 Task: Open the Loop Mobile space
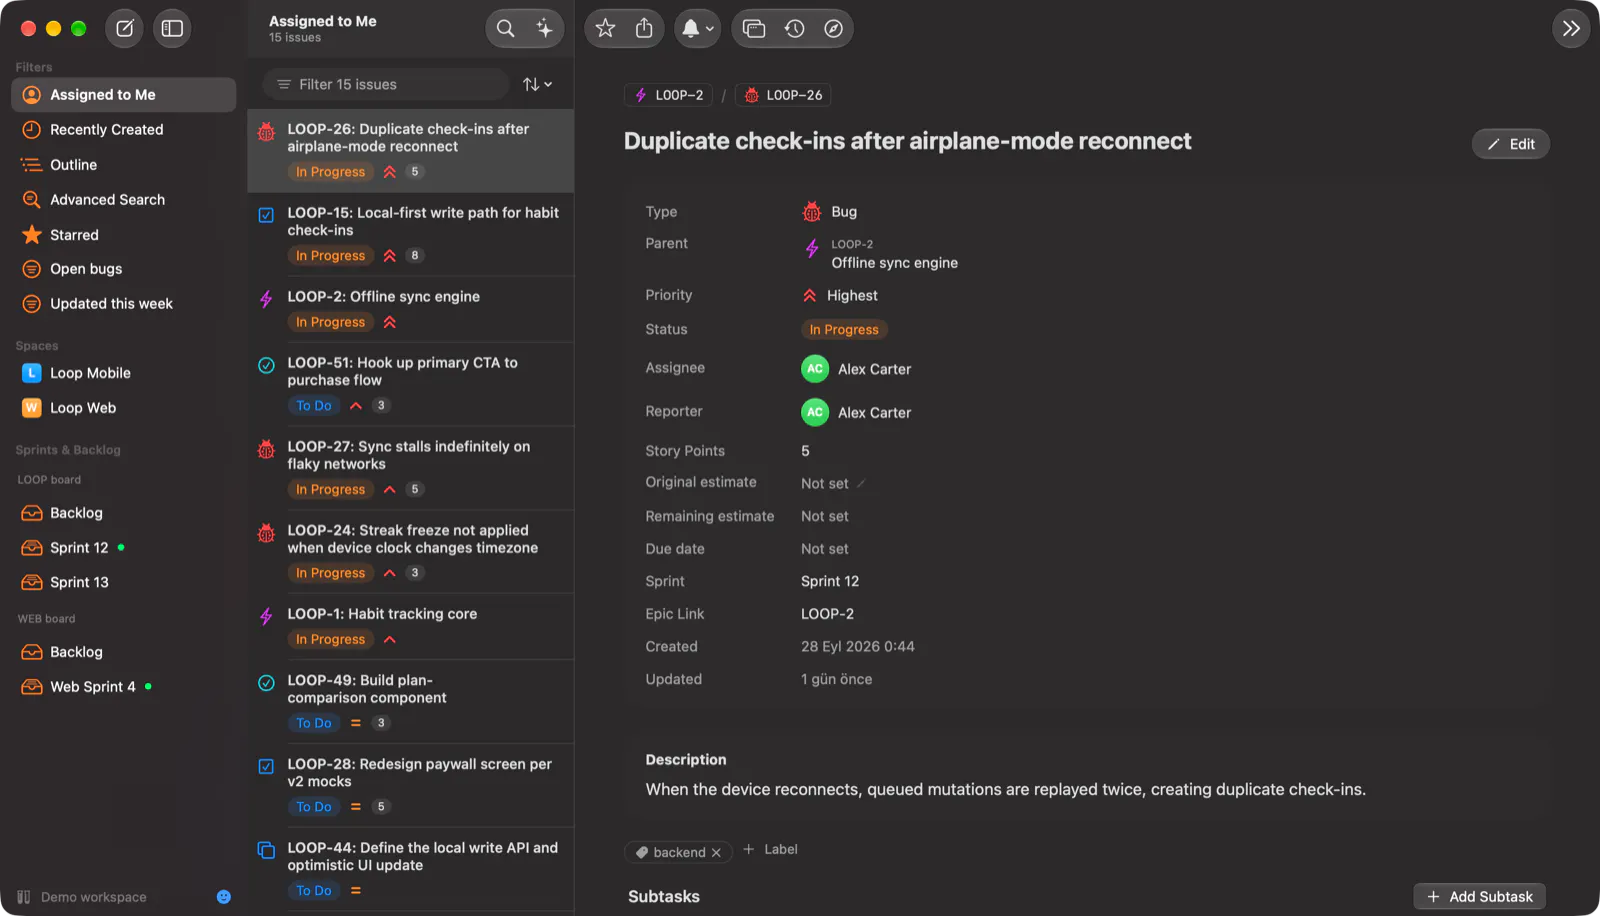[124, 373]
